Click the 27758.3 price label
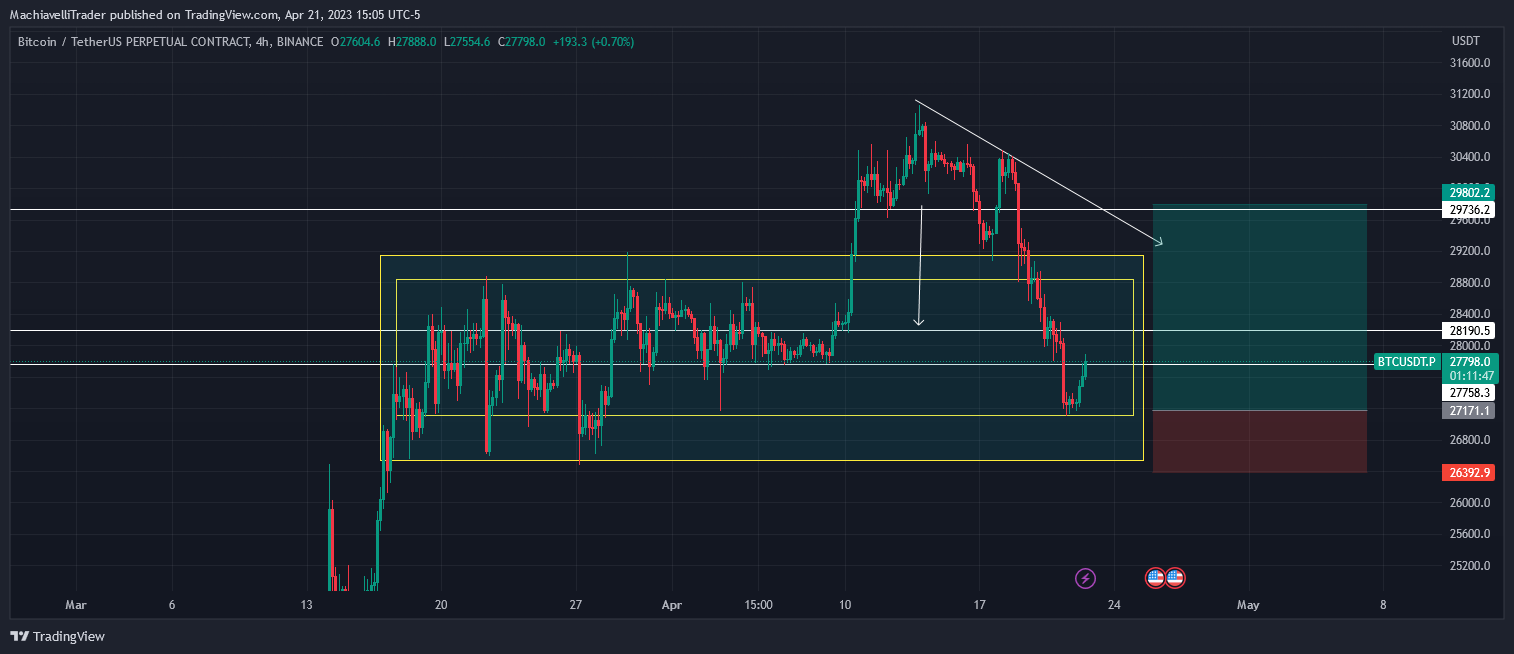1514x654 pixels. tap(1468, 393)
